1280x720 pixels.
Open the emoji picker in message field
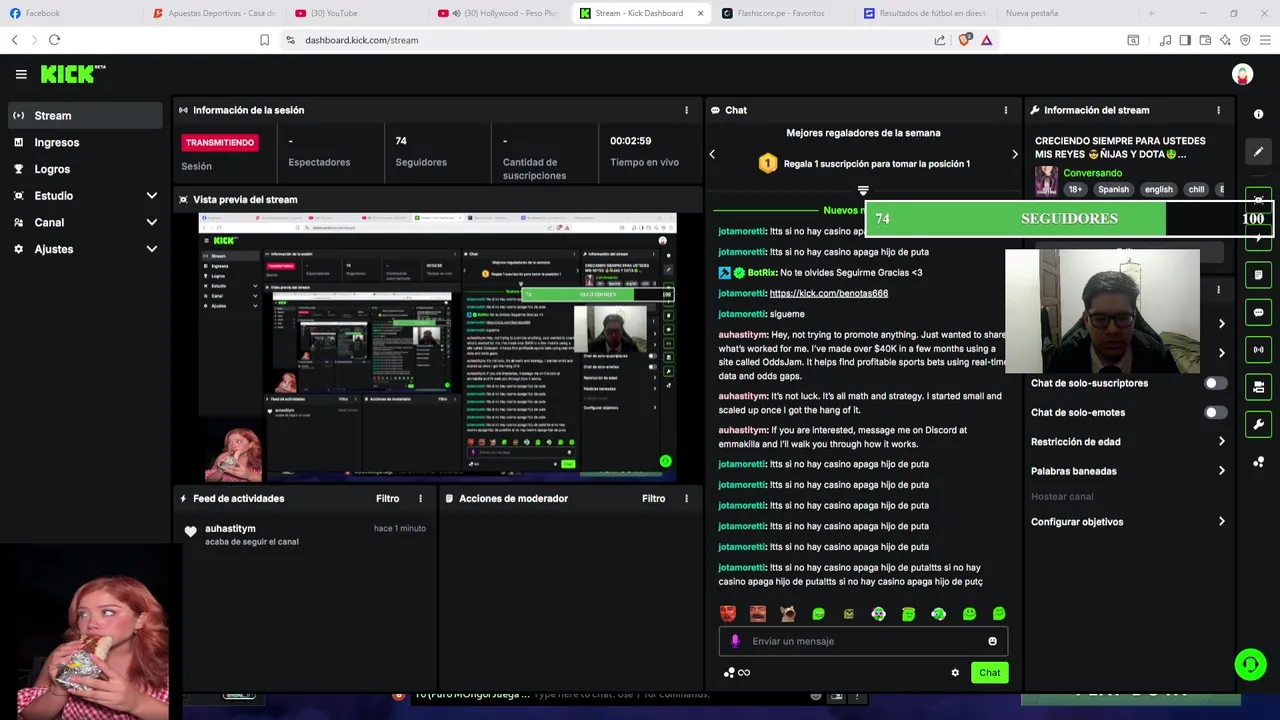coord(992,641)
